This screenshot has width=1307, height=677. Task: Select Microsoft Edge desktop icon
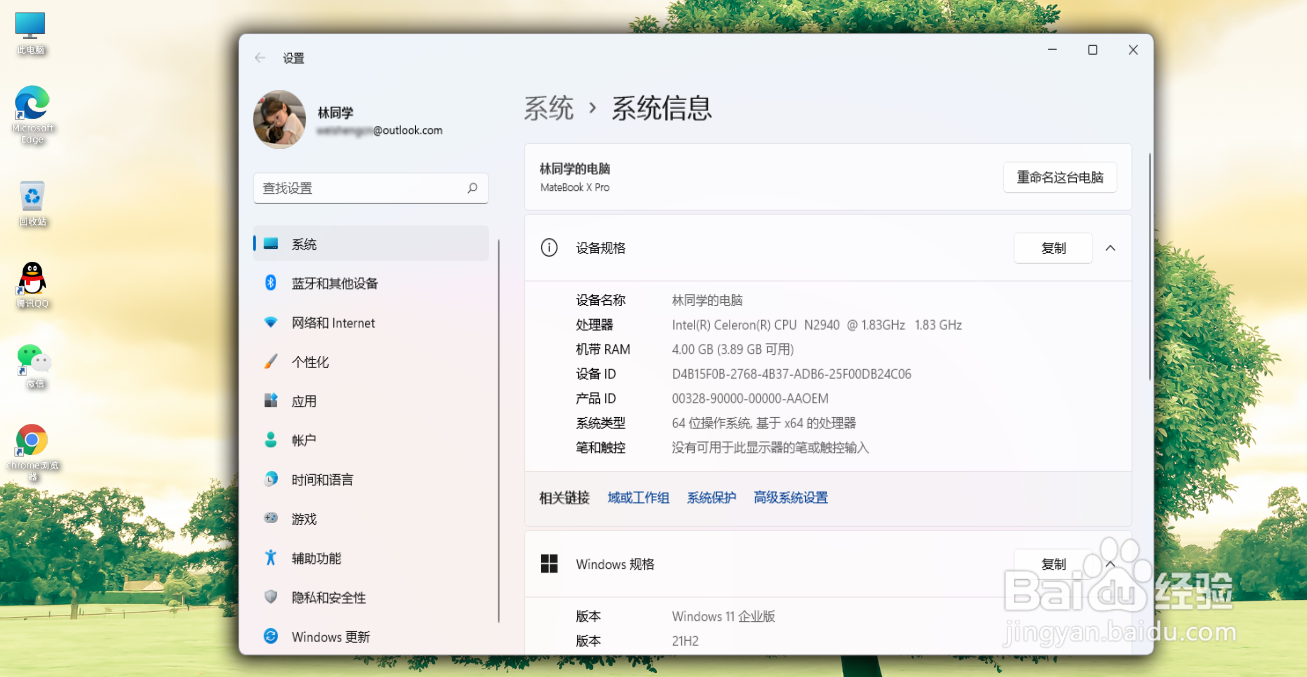[x=32, y=115]
